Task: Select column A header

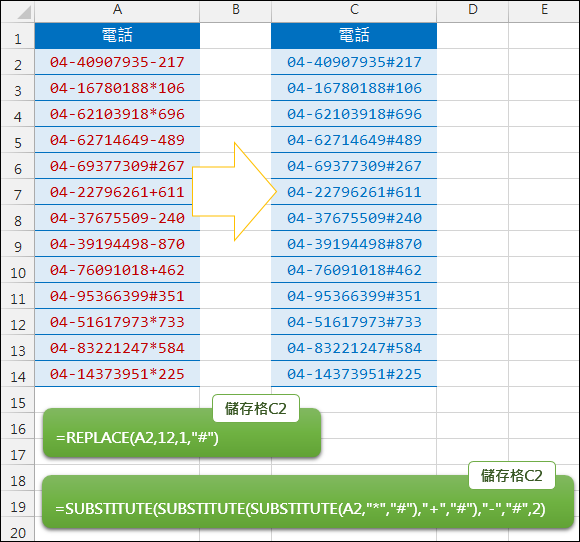Action: (117, 11)
